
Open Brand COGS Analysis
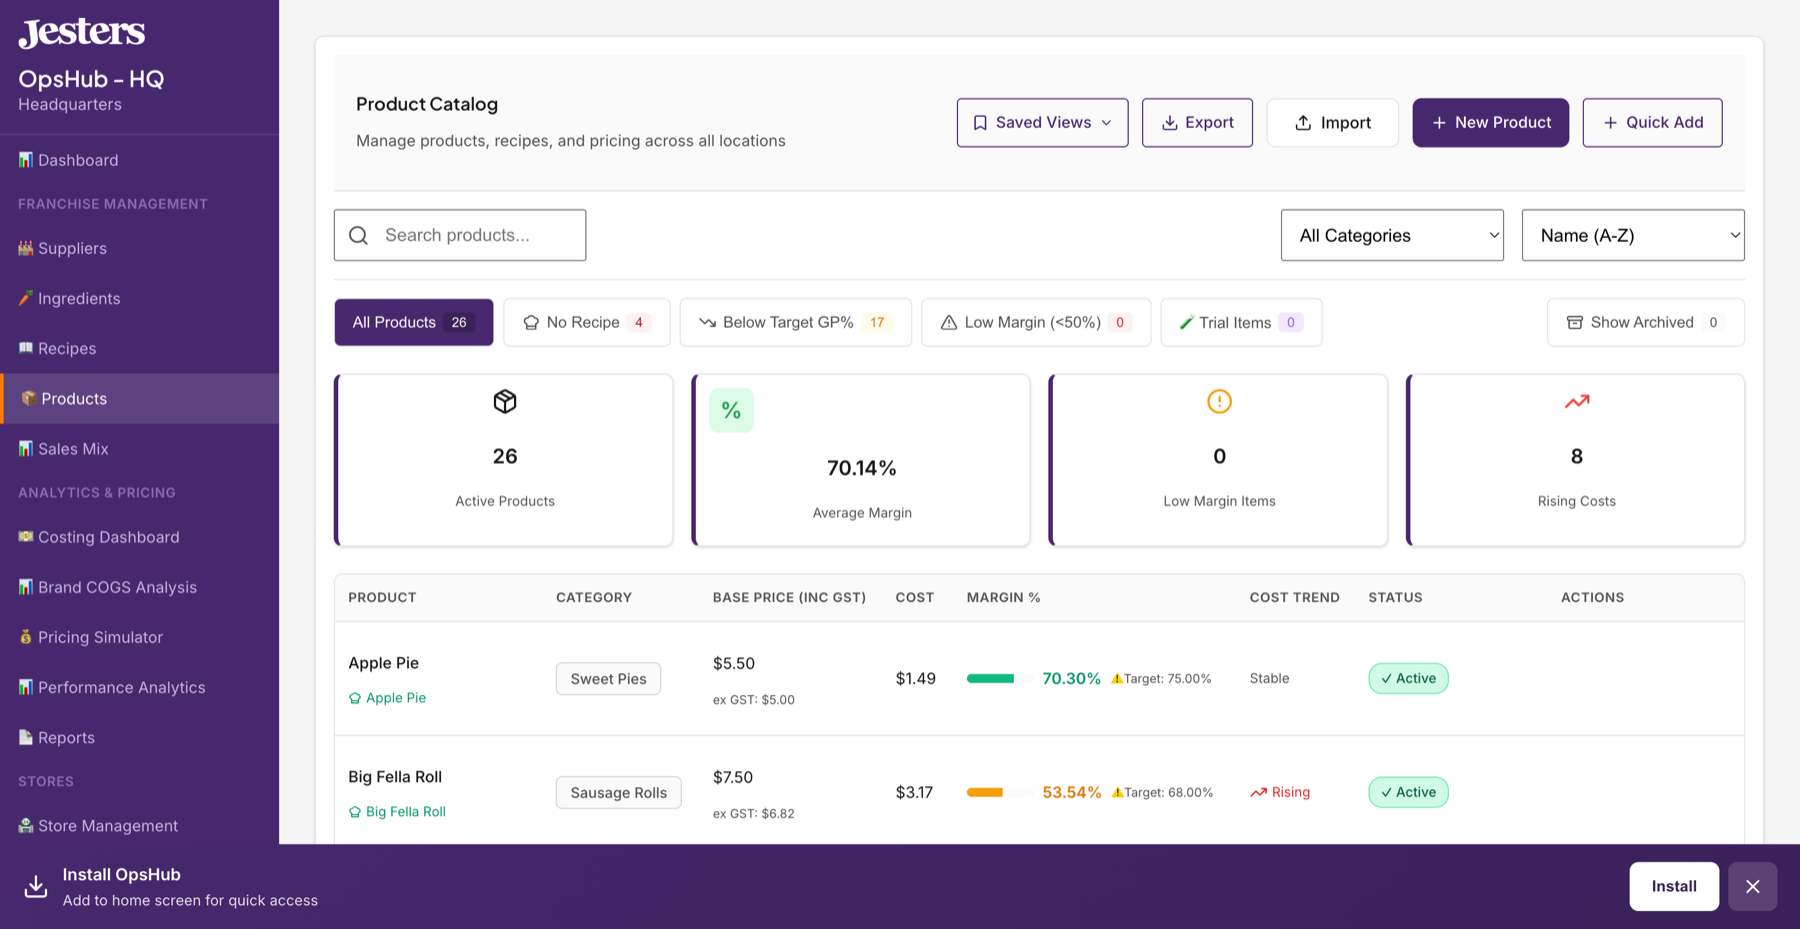coord(117,587)
